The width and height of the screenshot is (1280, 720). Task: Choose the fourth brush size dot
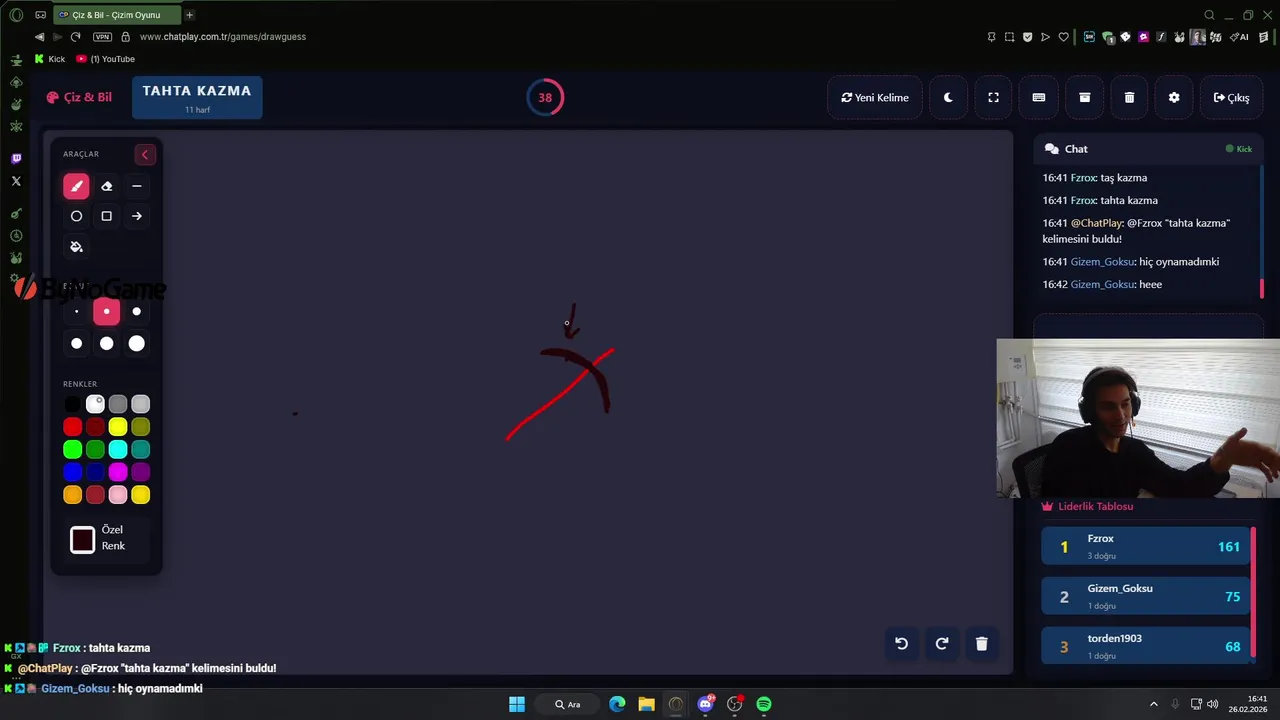(x=76, y=343)
